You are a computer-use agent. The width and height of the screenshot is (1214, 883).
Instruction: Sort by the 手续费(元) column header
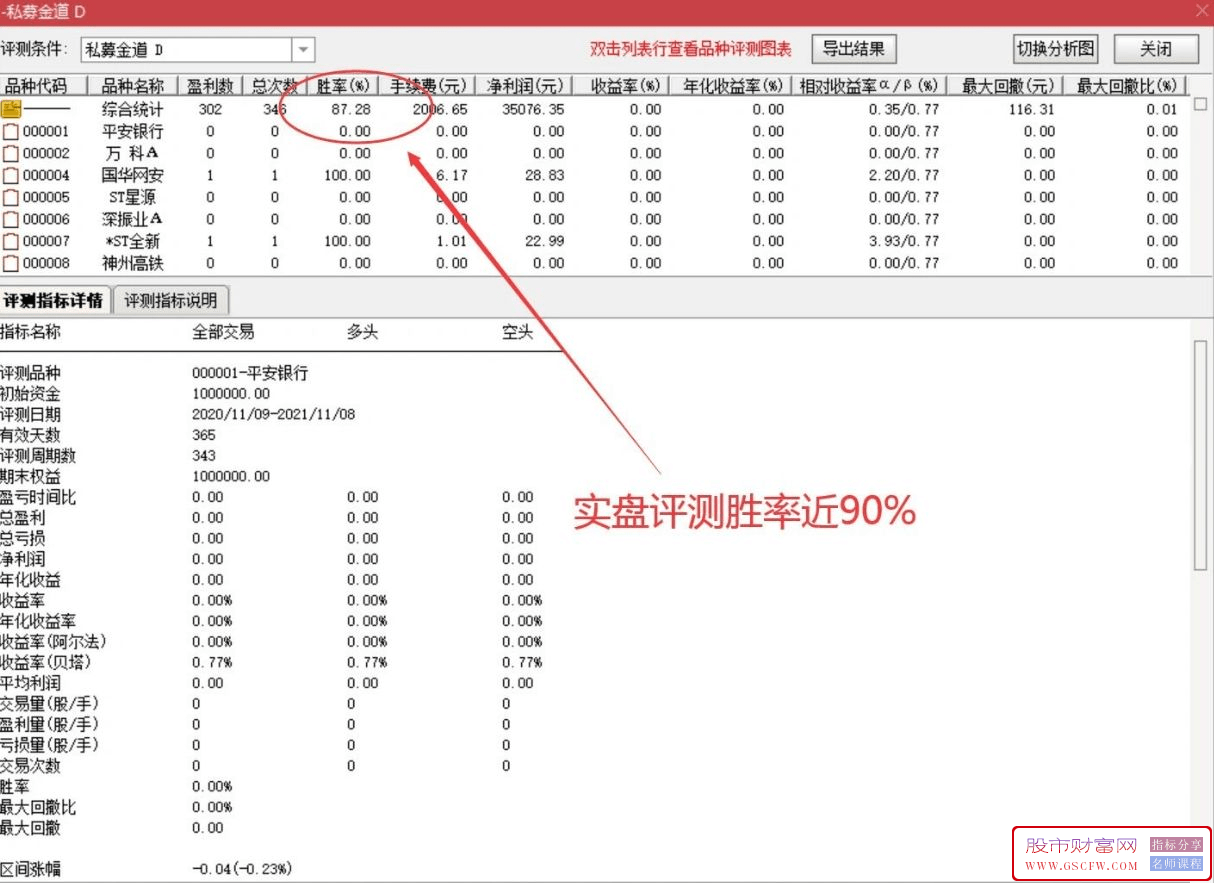pyautogui.click(x=428, y=85)
